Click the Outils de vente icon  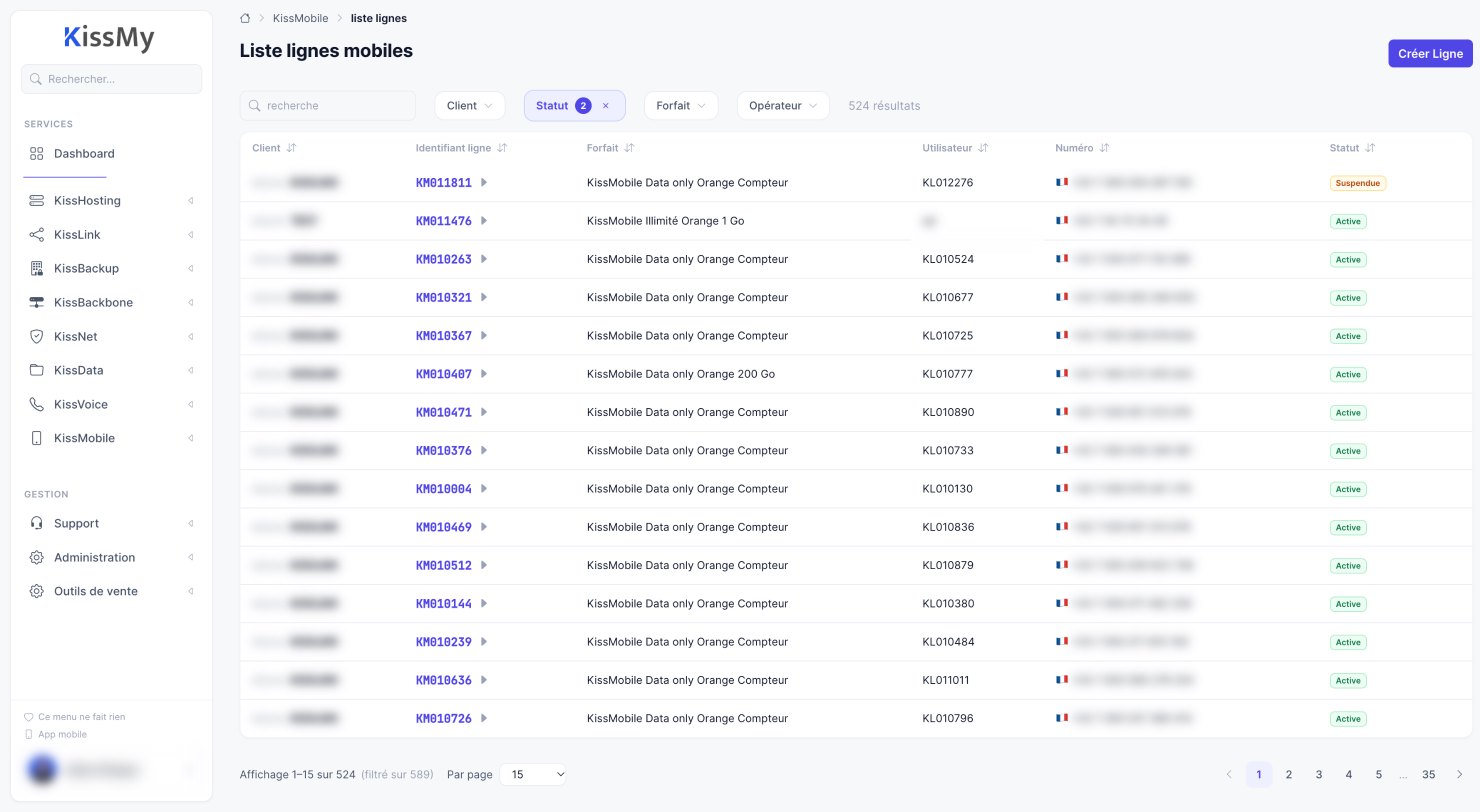(37, 592)
